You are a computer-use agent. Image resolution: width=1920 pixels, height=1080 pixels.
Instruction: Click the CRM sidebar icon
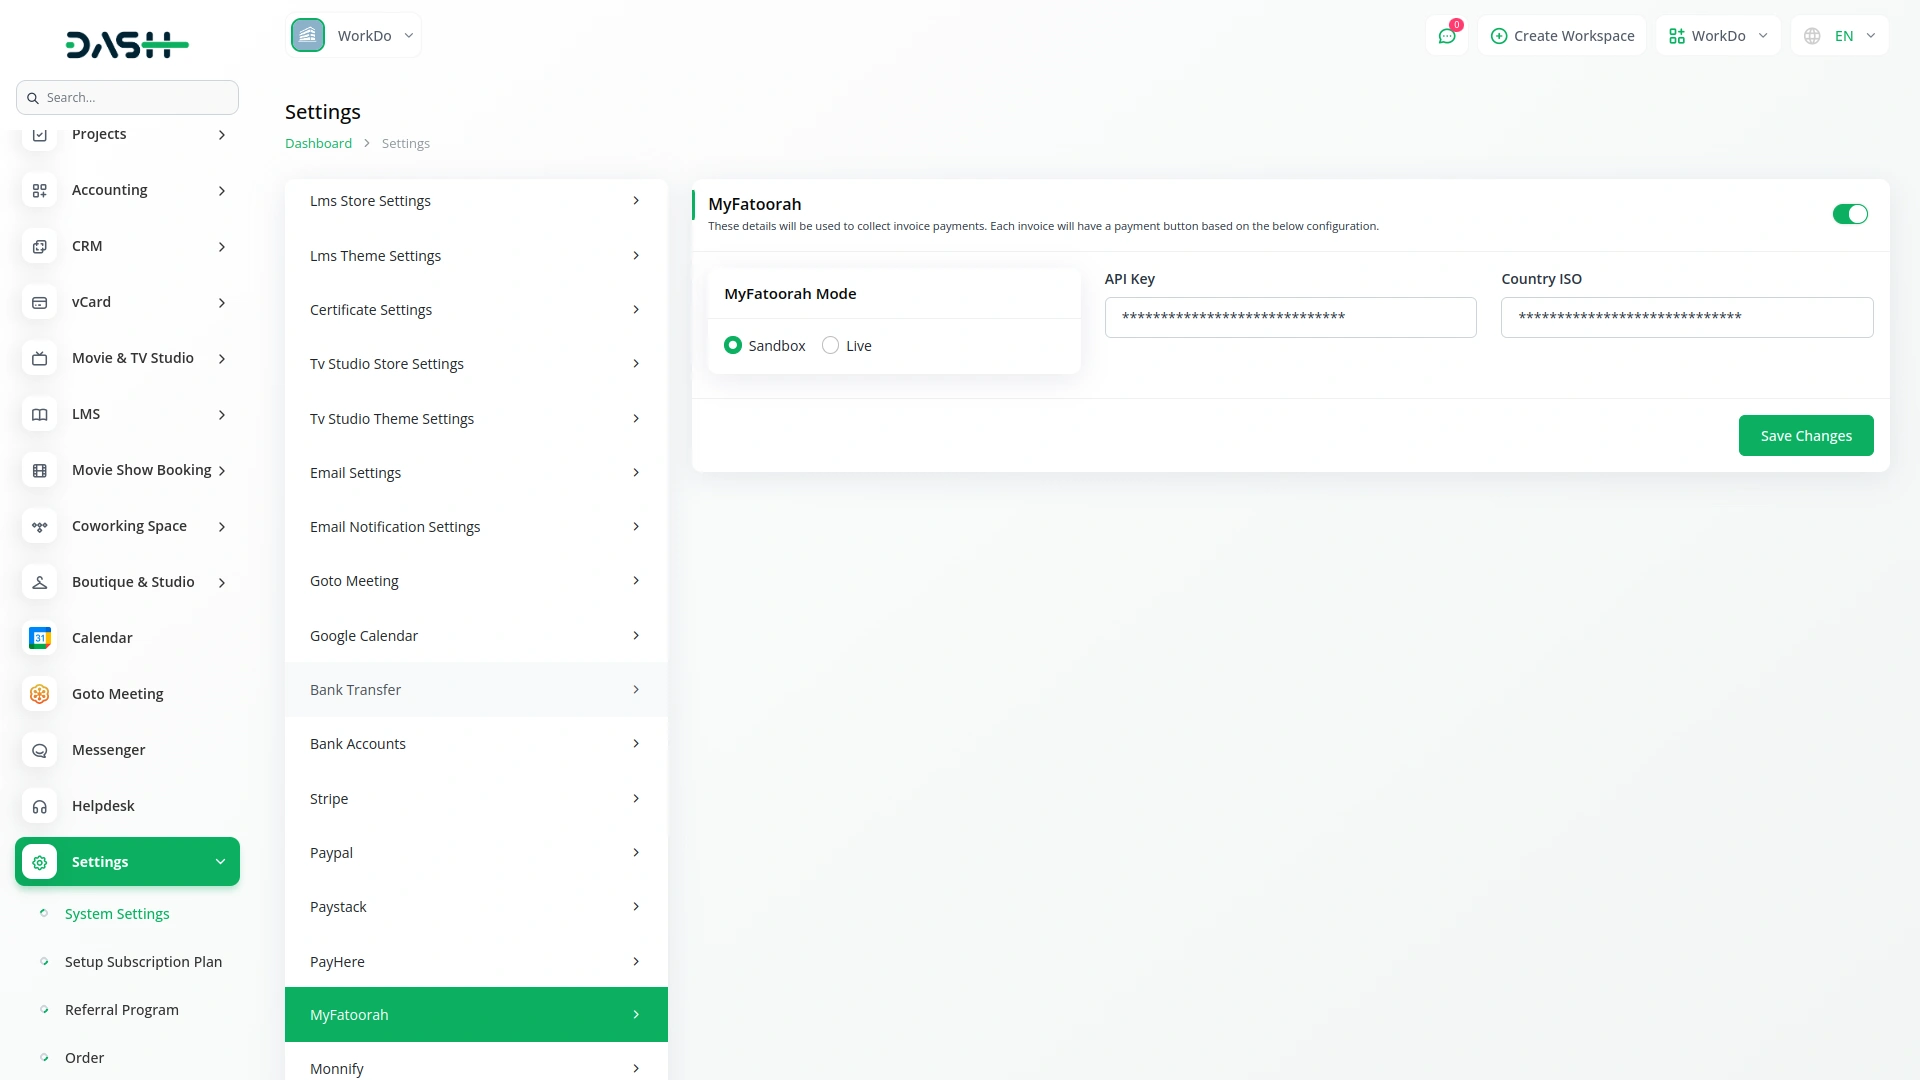(40, 246)
